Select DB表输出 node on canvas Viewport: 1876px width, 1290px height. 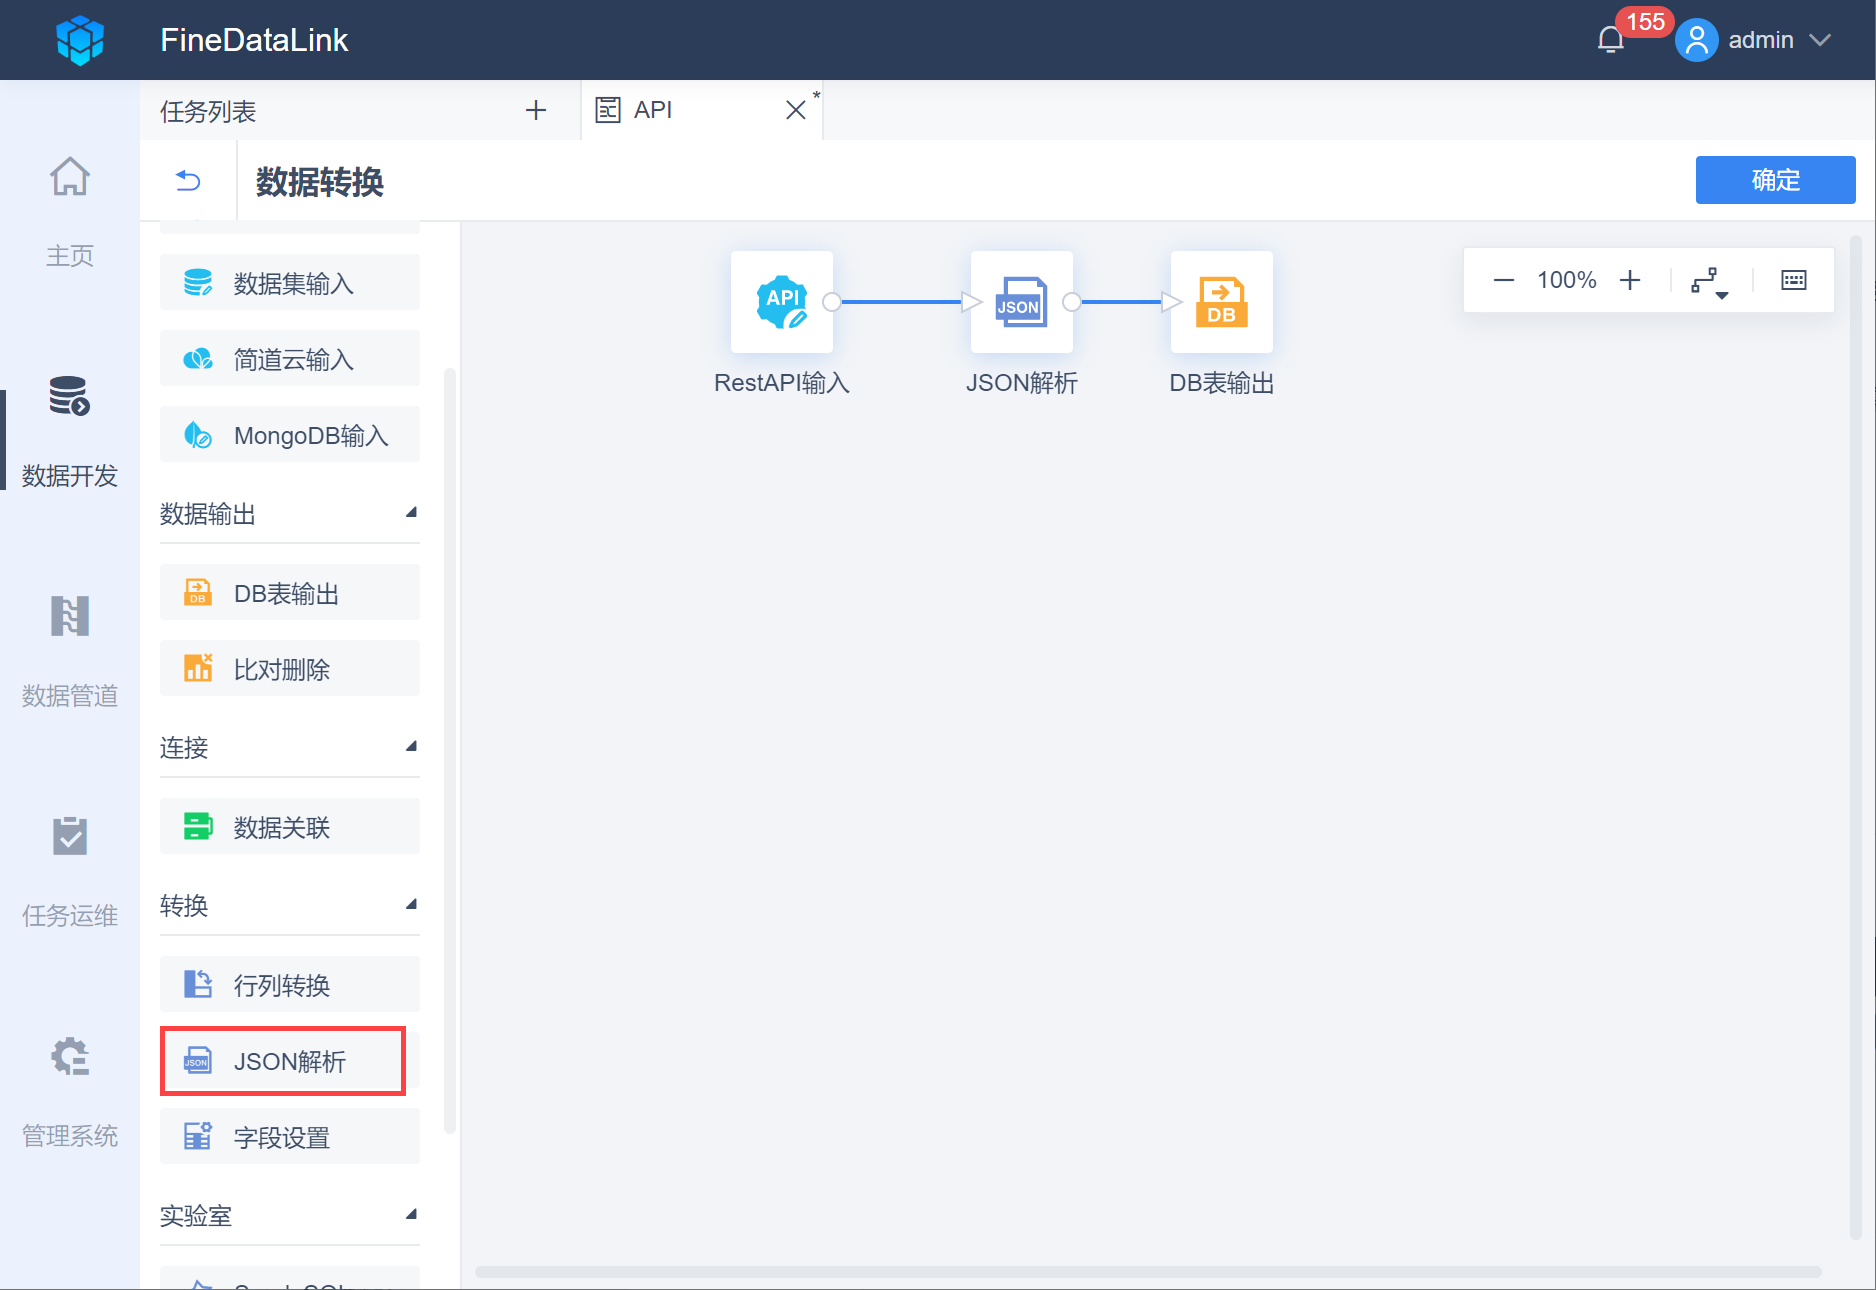click(x=1222, y=301)
